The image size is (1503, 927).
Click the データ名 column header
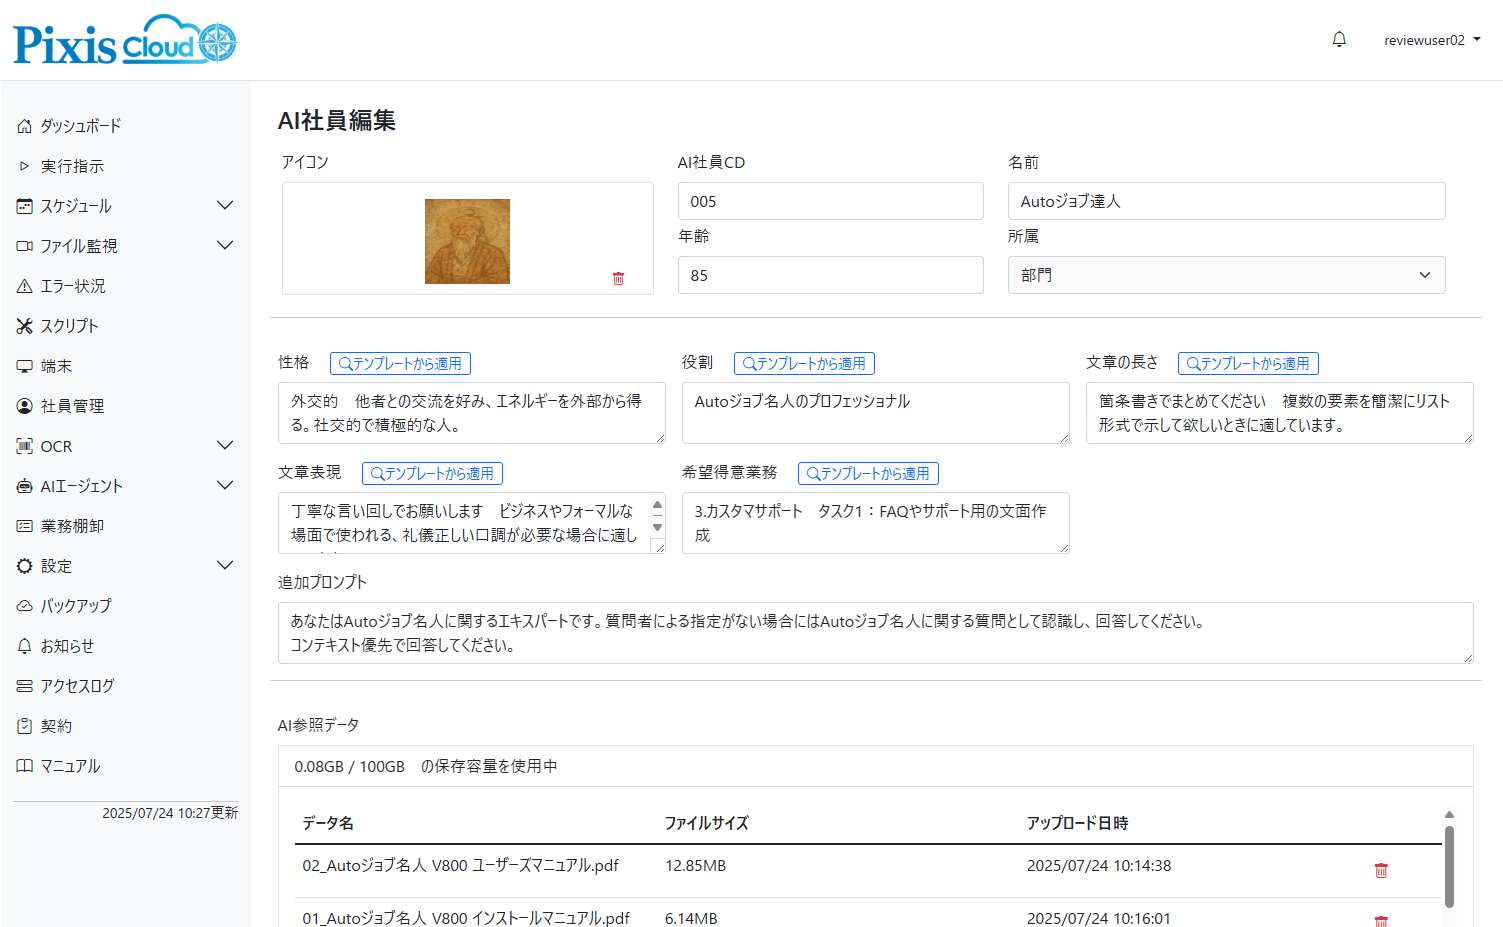coord(328,823)
